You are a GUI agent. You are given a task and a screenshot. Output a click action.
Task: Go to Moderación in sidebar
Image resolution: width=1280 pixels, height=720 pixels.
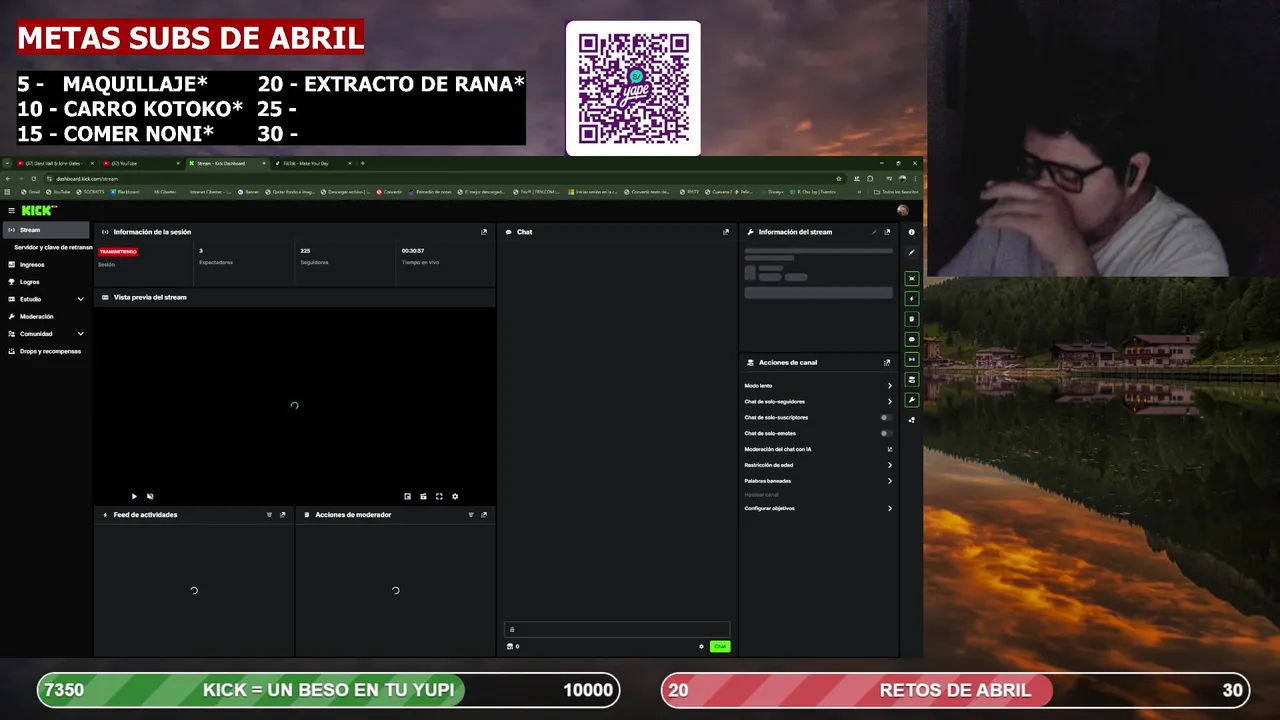pyautogui.click(x=36, y=316)
